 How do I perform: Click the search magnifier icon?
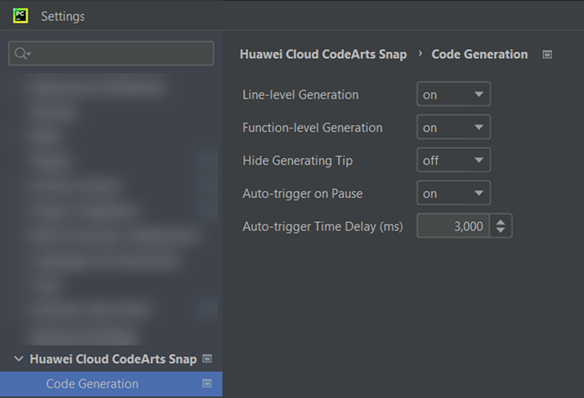tap(22, 54)
